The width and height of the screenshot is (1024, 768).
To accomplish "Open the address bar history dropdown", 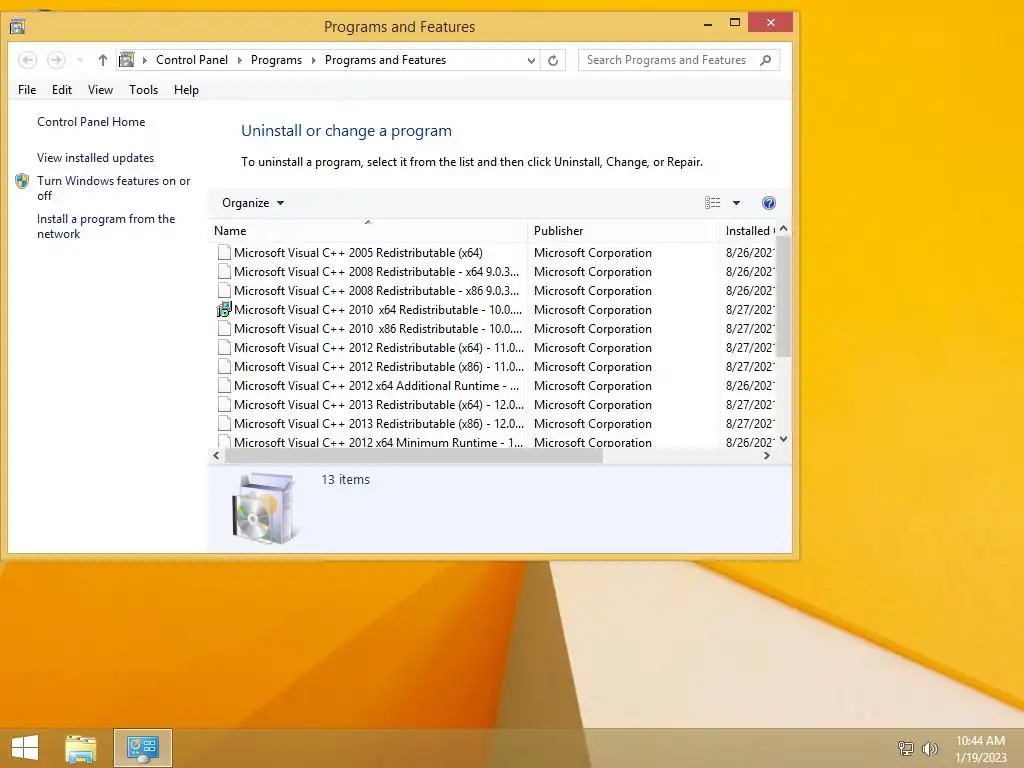I will [x=531, y=60].
